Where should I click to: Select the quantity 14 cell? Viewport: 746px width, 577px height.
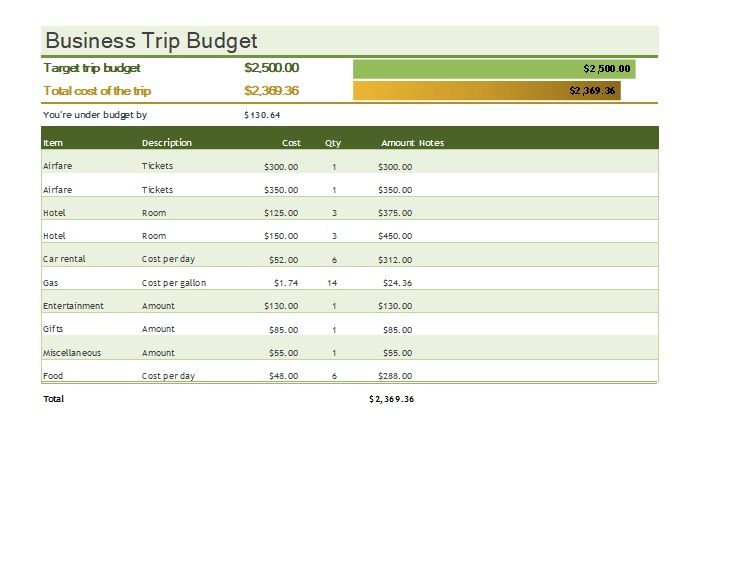point(332,283)
